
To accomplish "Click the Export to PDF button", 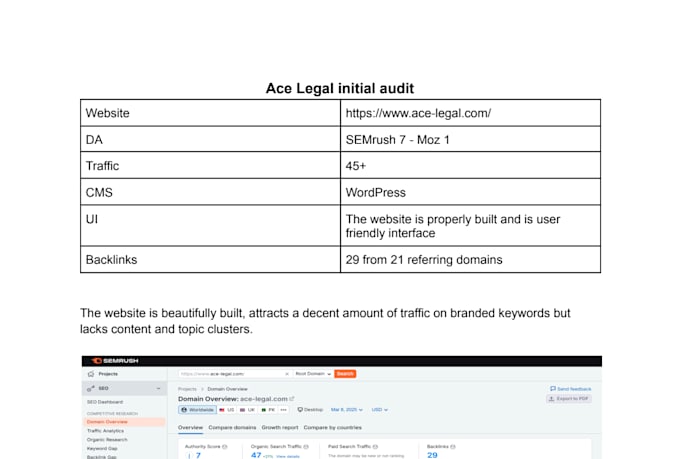I will click(569, 399).
